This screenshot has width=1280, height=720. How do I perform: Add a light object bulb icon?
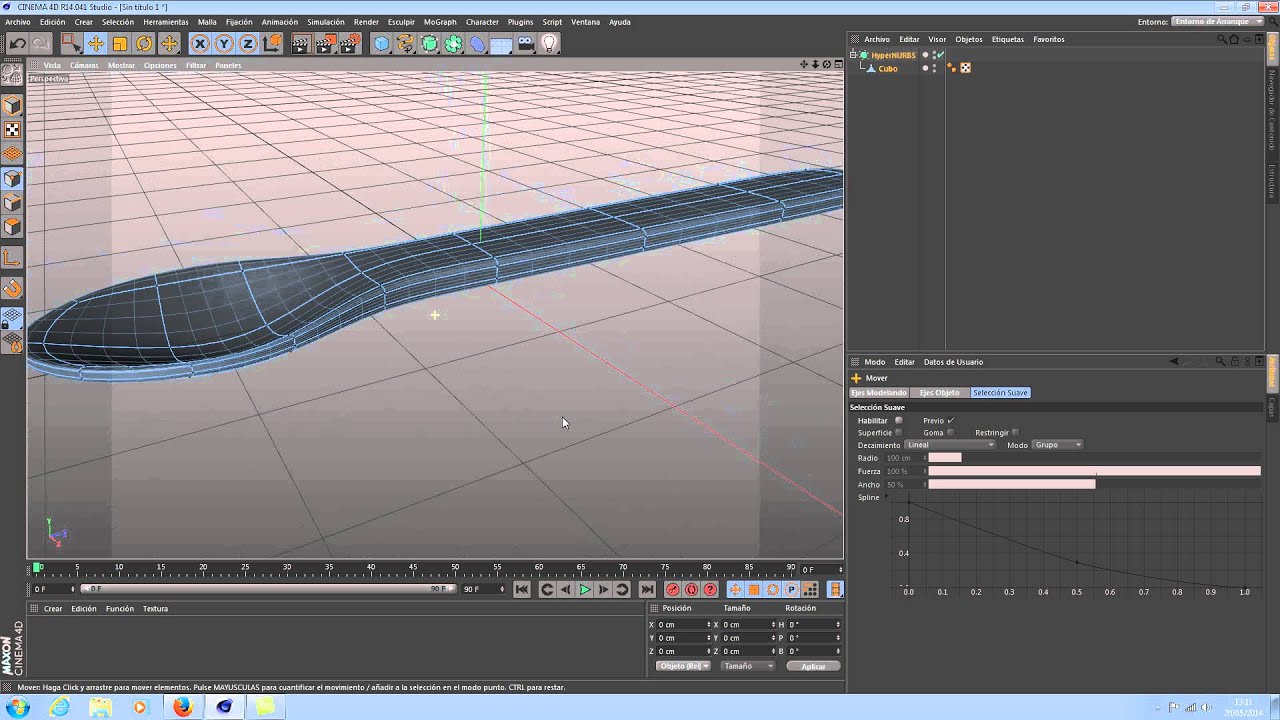pos(549,43)
